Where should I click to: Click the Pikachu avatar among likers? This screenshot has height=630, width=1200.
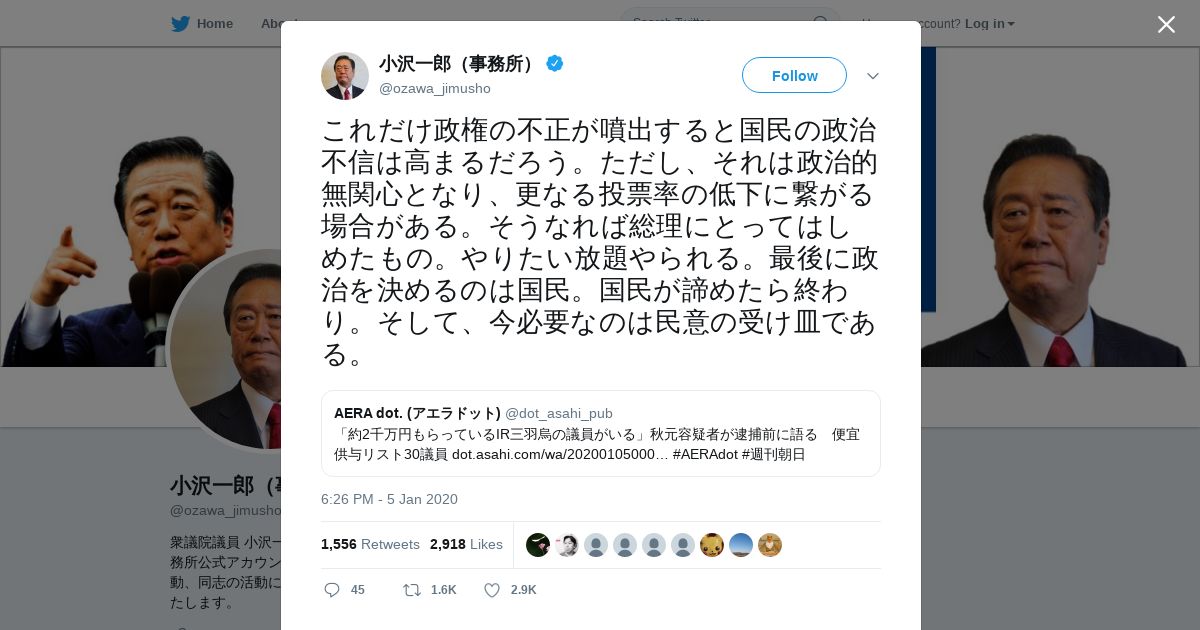712,545
